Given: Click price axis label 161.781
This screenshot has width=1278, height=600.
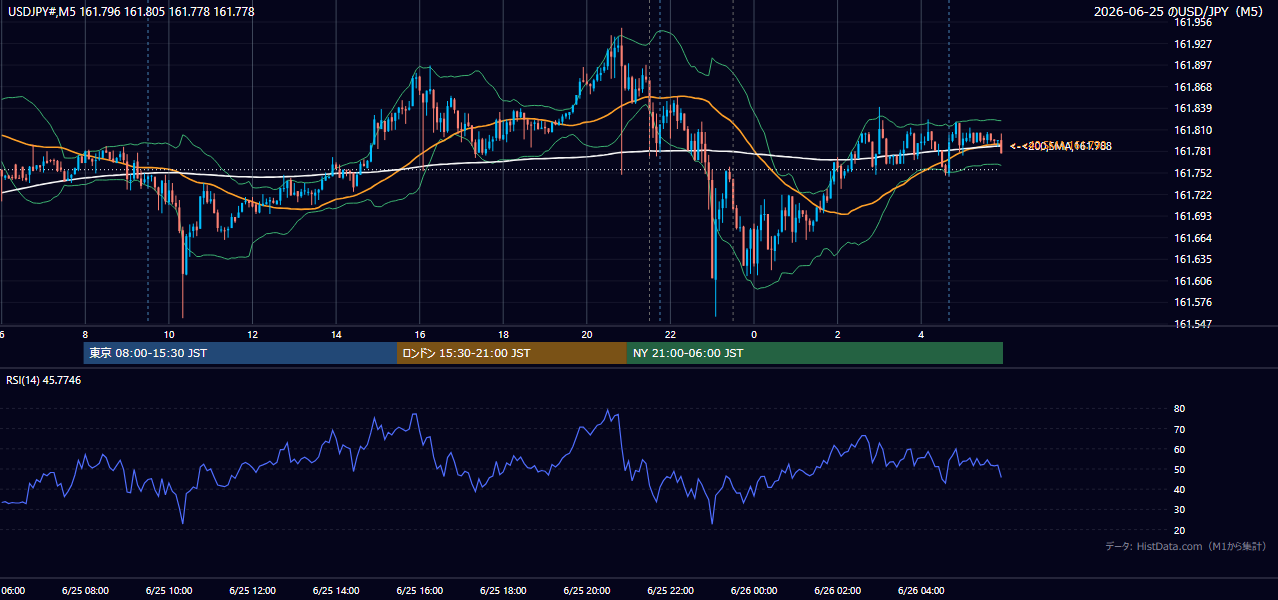Looking at the screenshot, I should point(1193,151).
